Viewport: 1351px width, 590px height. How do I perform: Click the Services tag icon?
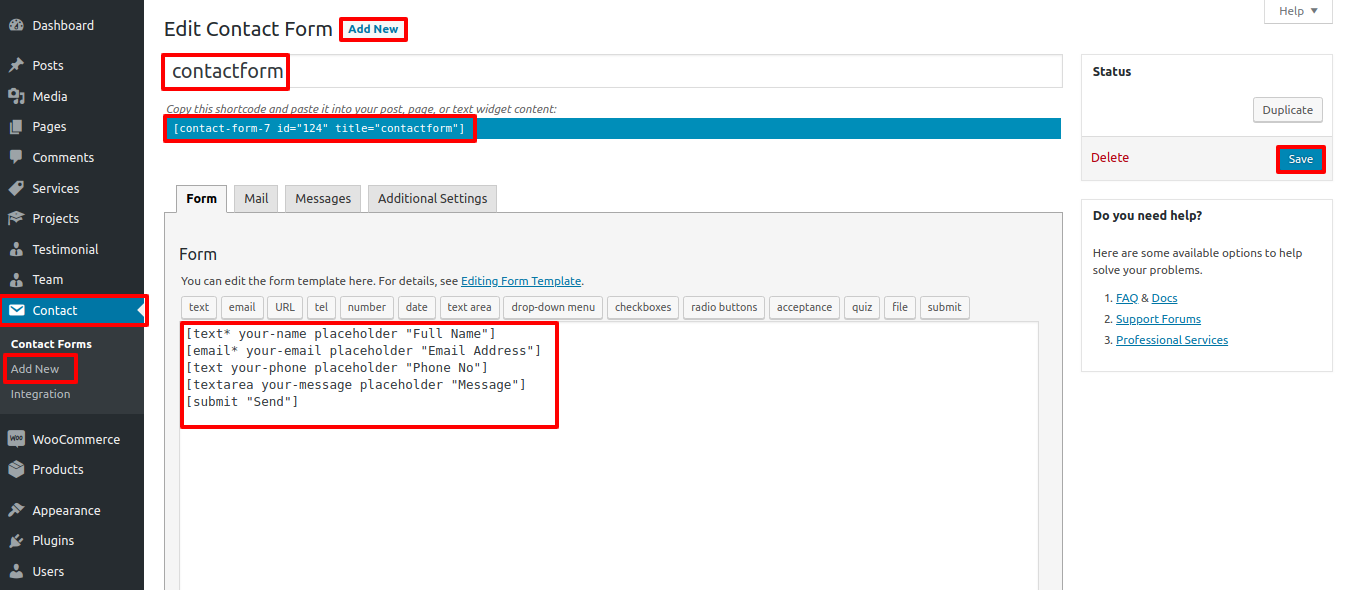pos(16,189)
